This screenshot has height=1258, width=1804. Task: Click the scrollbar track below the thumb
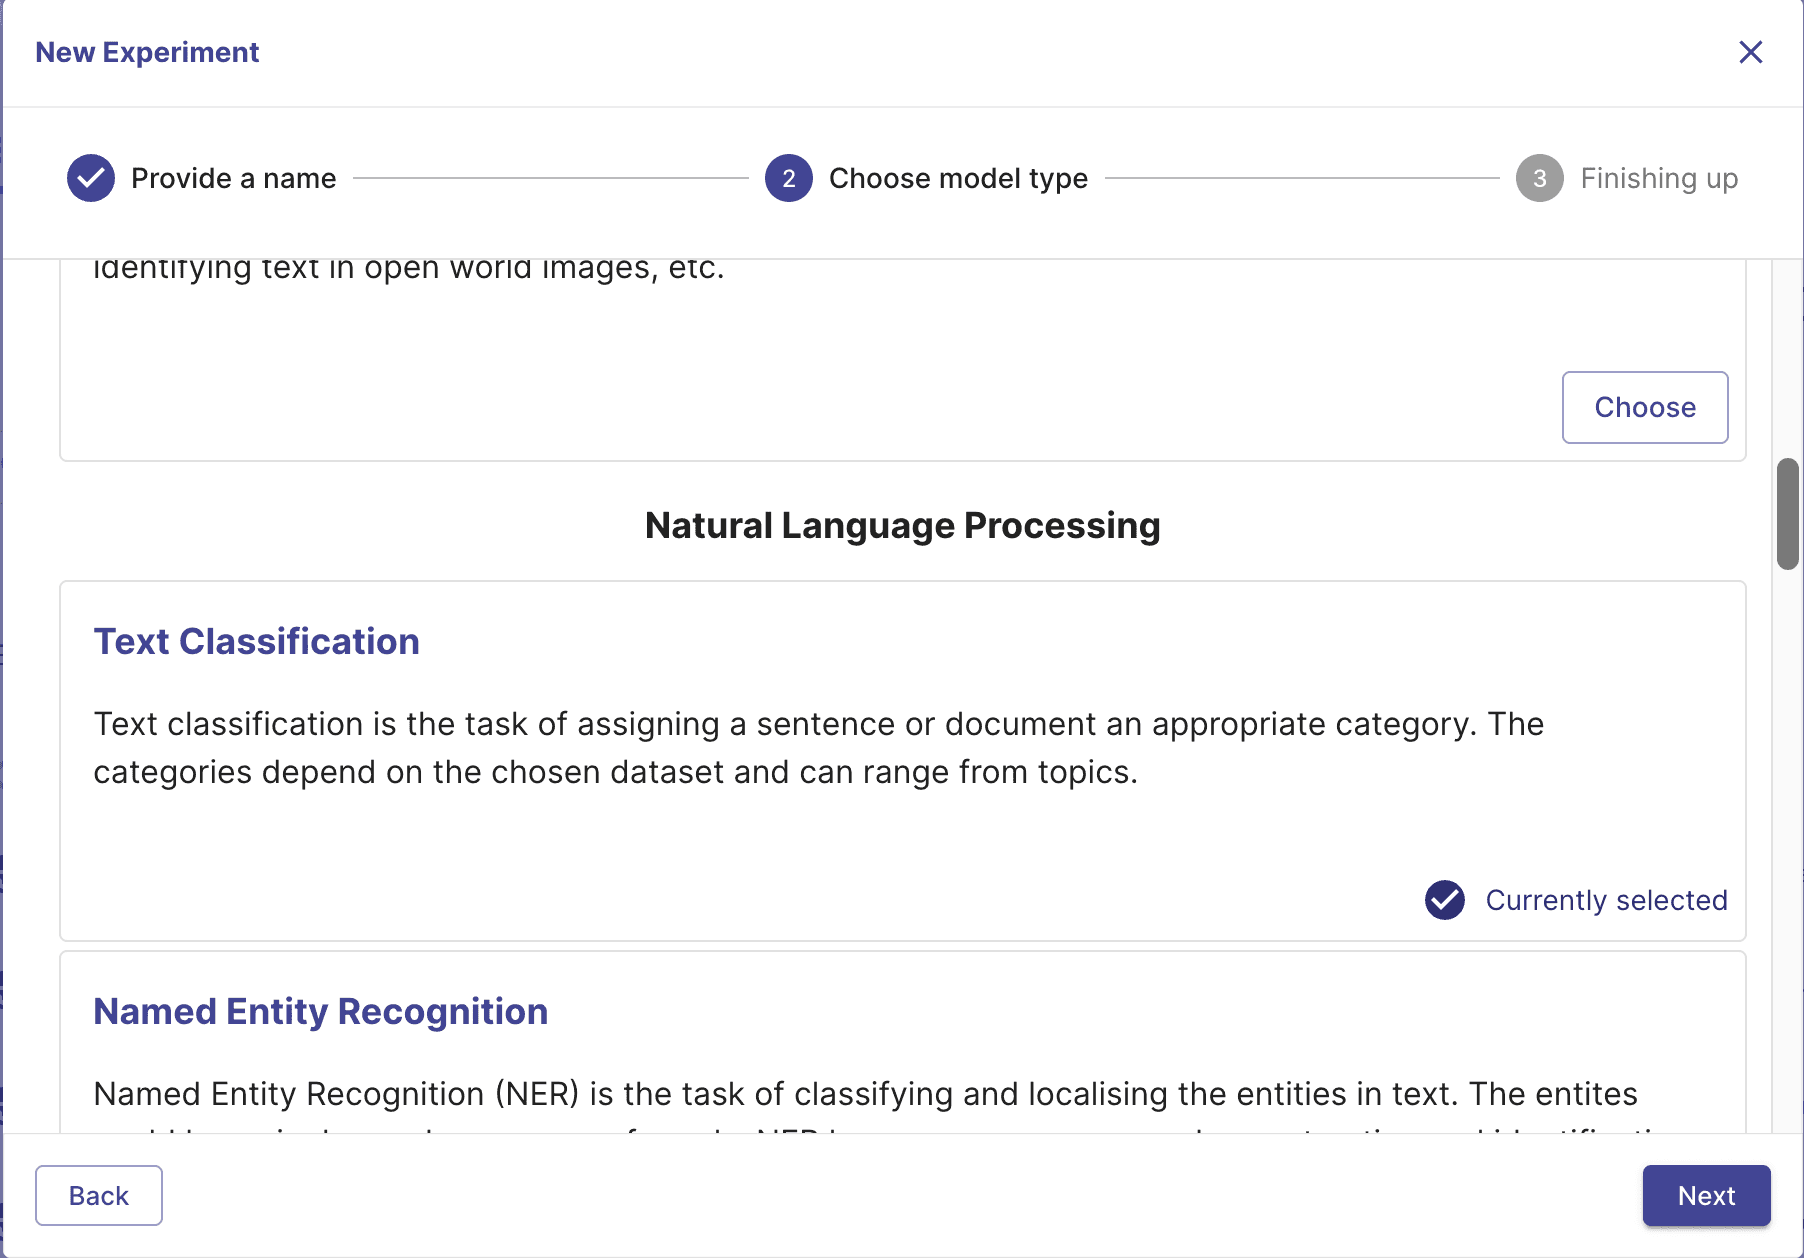pos(1788,850)
